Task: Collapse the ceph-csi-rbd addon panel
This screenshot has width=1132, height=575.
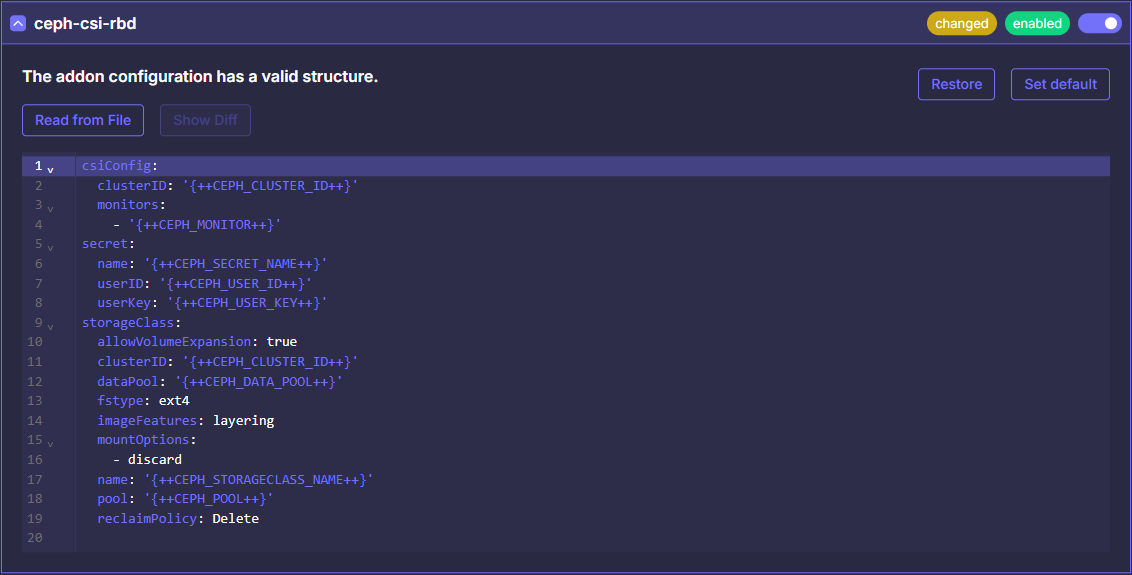Action: point(18,23)
